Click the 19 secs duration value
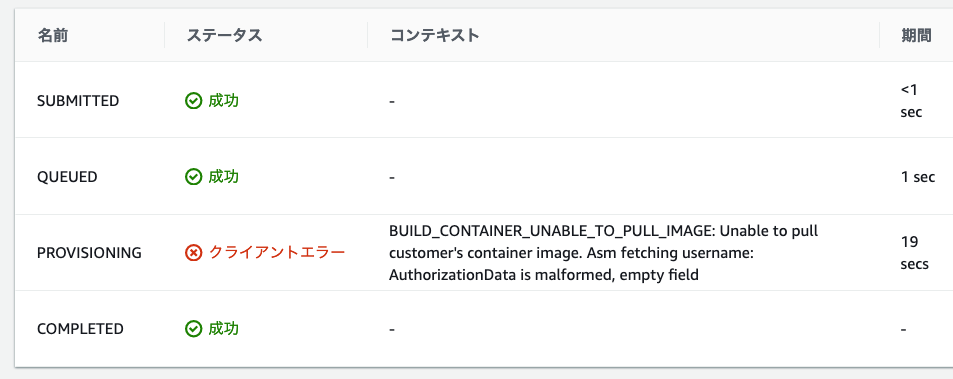The height and width of the screenshot is (379, 953). pyautogui.click(x=915, y=253)
